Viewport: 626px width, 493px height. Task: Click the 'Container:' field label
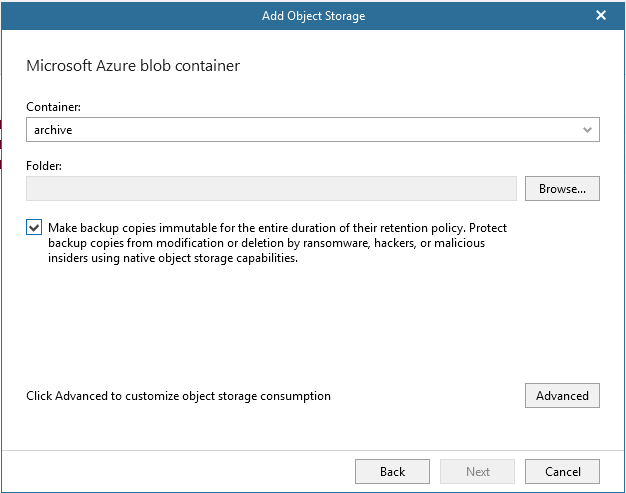53,107
